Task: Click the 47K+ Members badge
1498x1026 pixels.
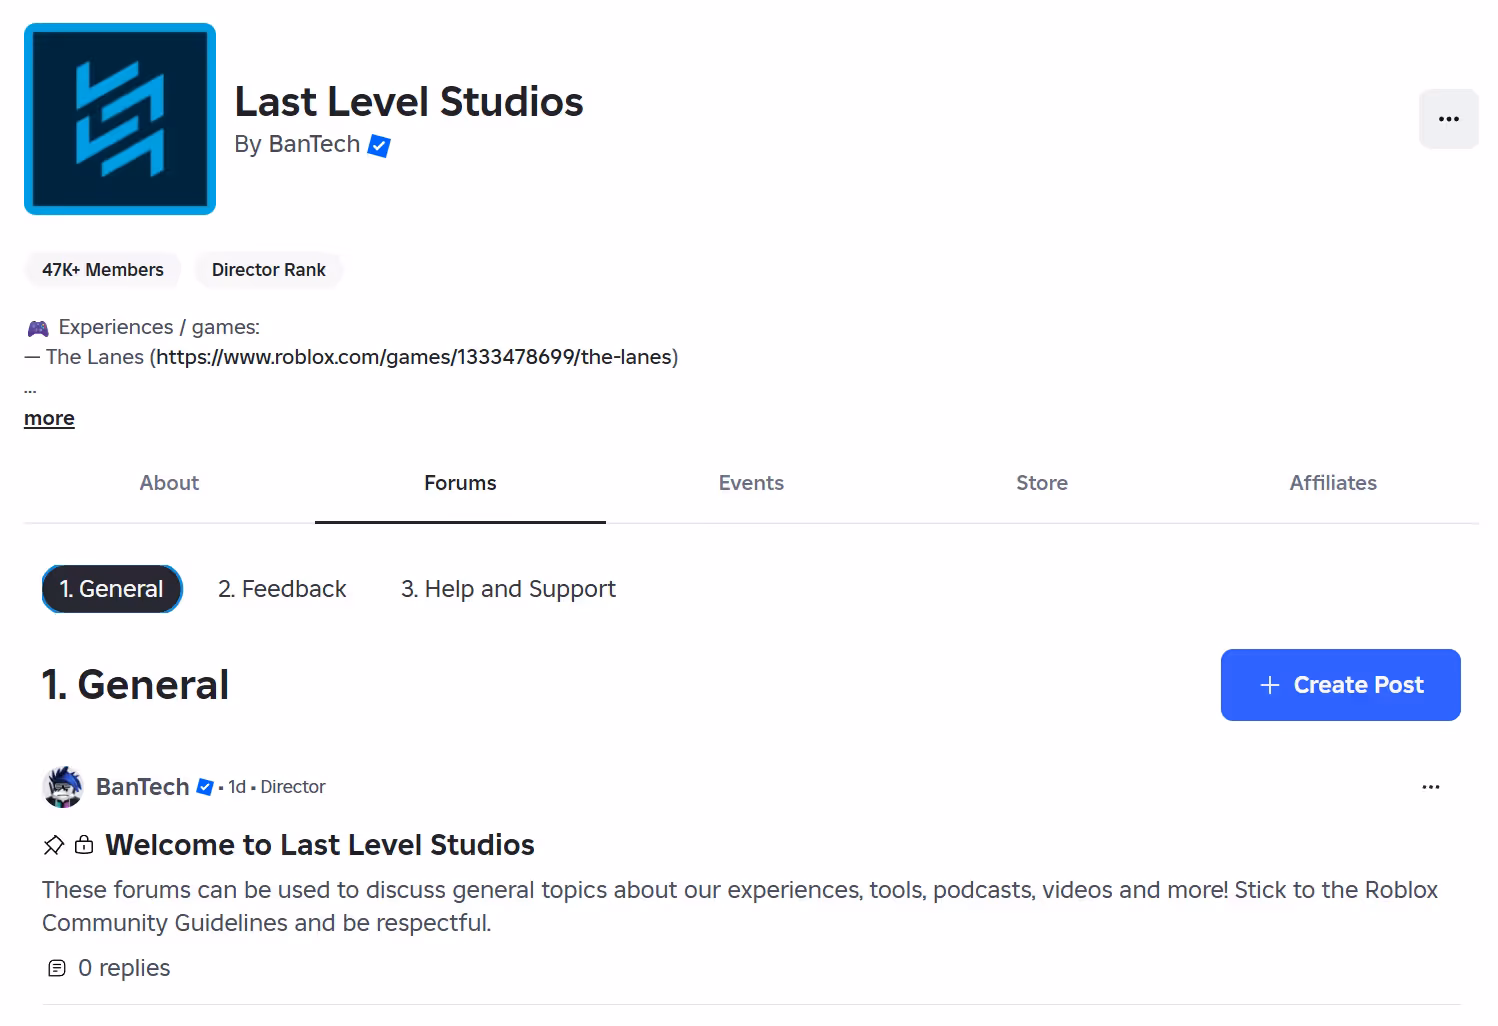Action: click(102, 270)
